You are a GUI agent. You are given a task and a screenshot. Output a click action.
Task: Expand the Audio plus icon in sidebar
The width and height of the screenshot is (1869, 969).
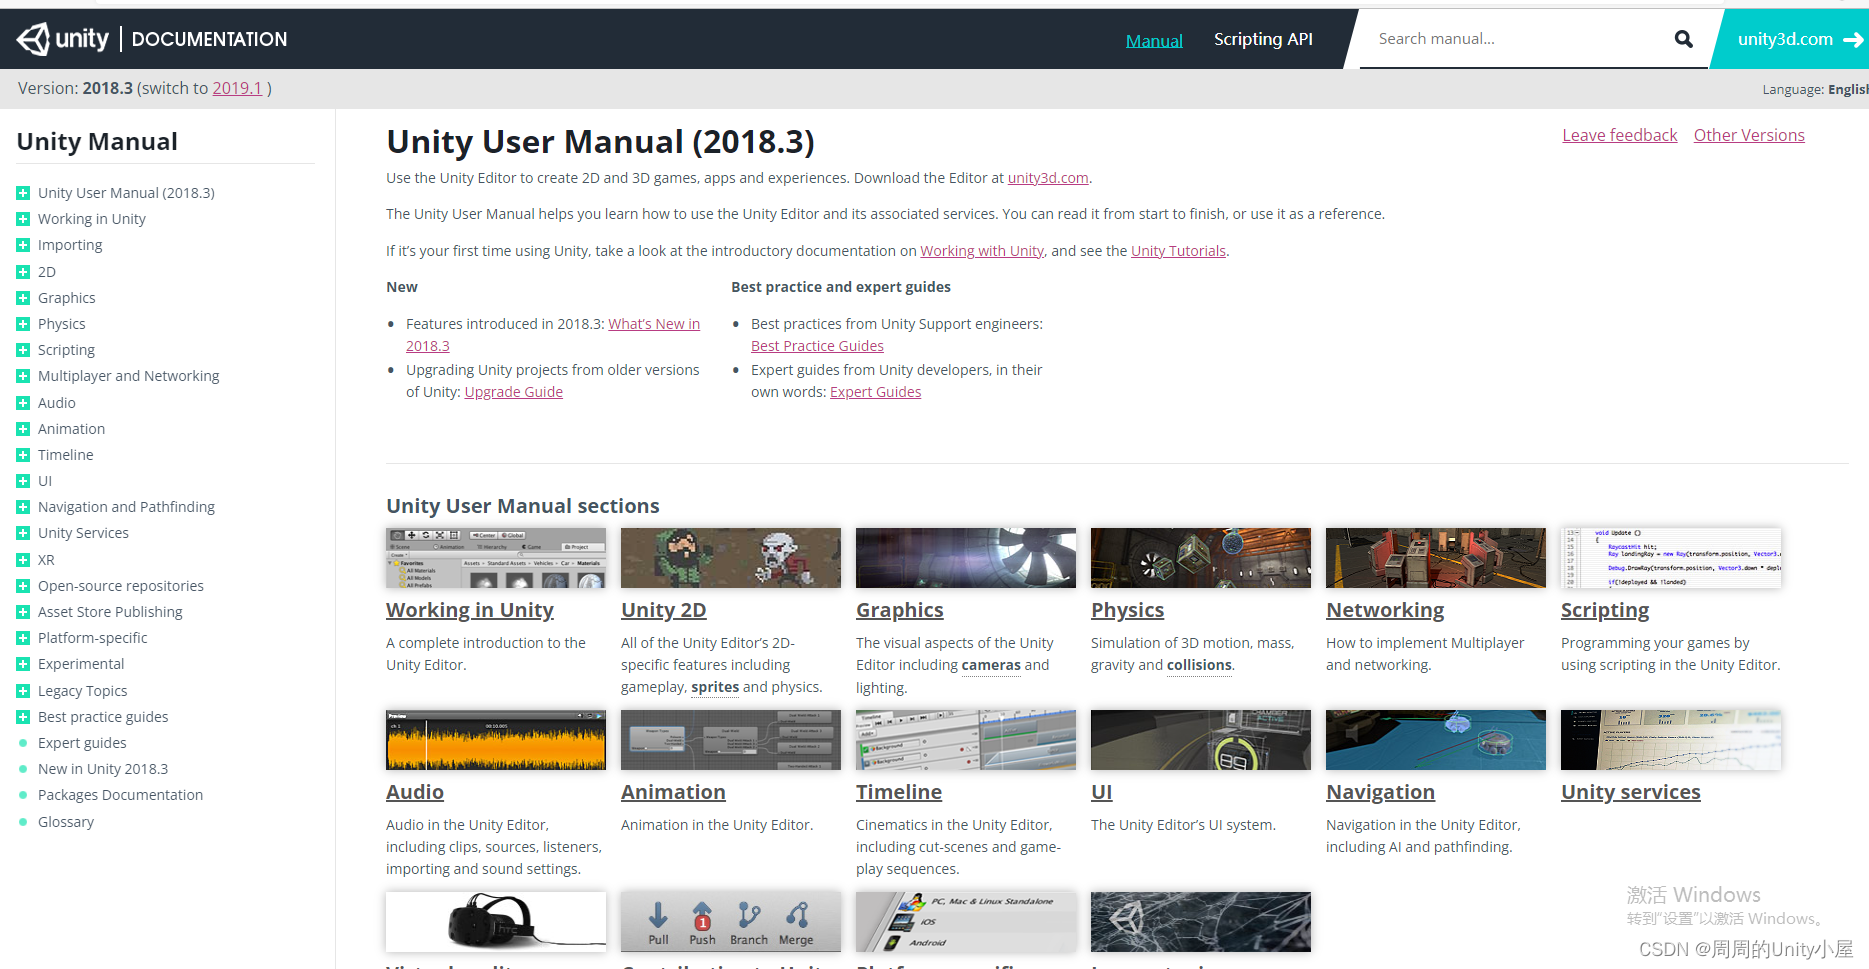tap(23, 403)
